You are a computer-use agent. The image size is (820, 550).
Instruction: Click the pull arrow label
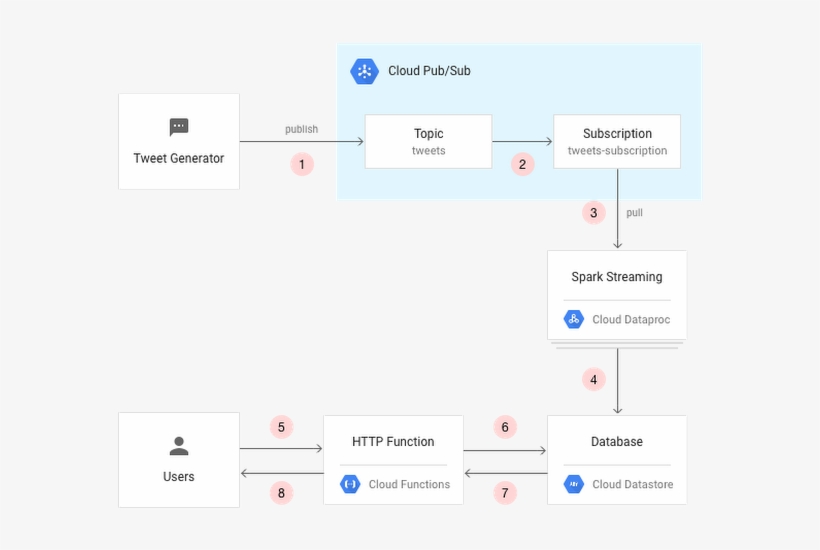tap(634, 213)
